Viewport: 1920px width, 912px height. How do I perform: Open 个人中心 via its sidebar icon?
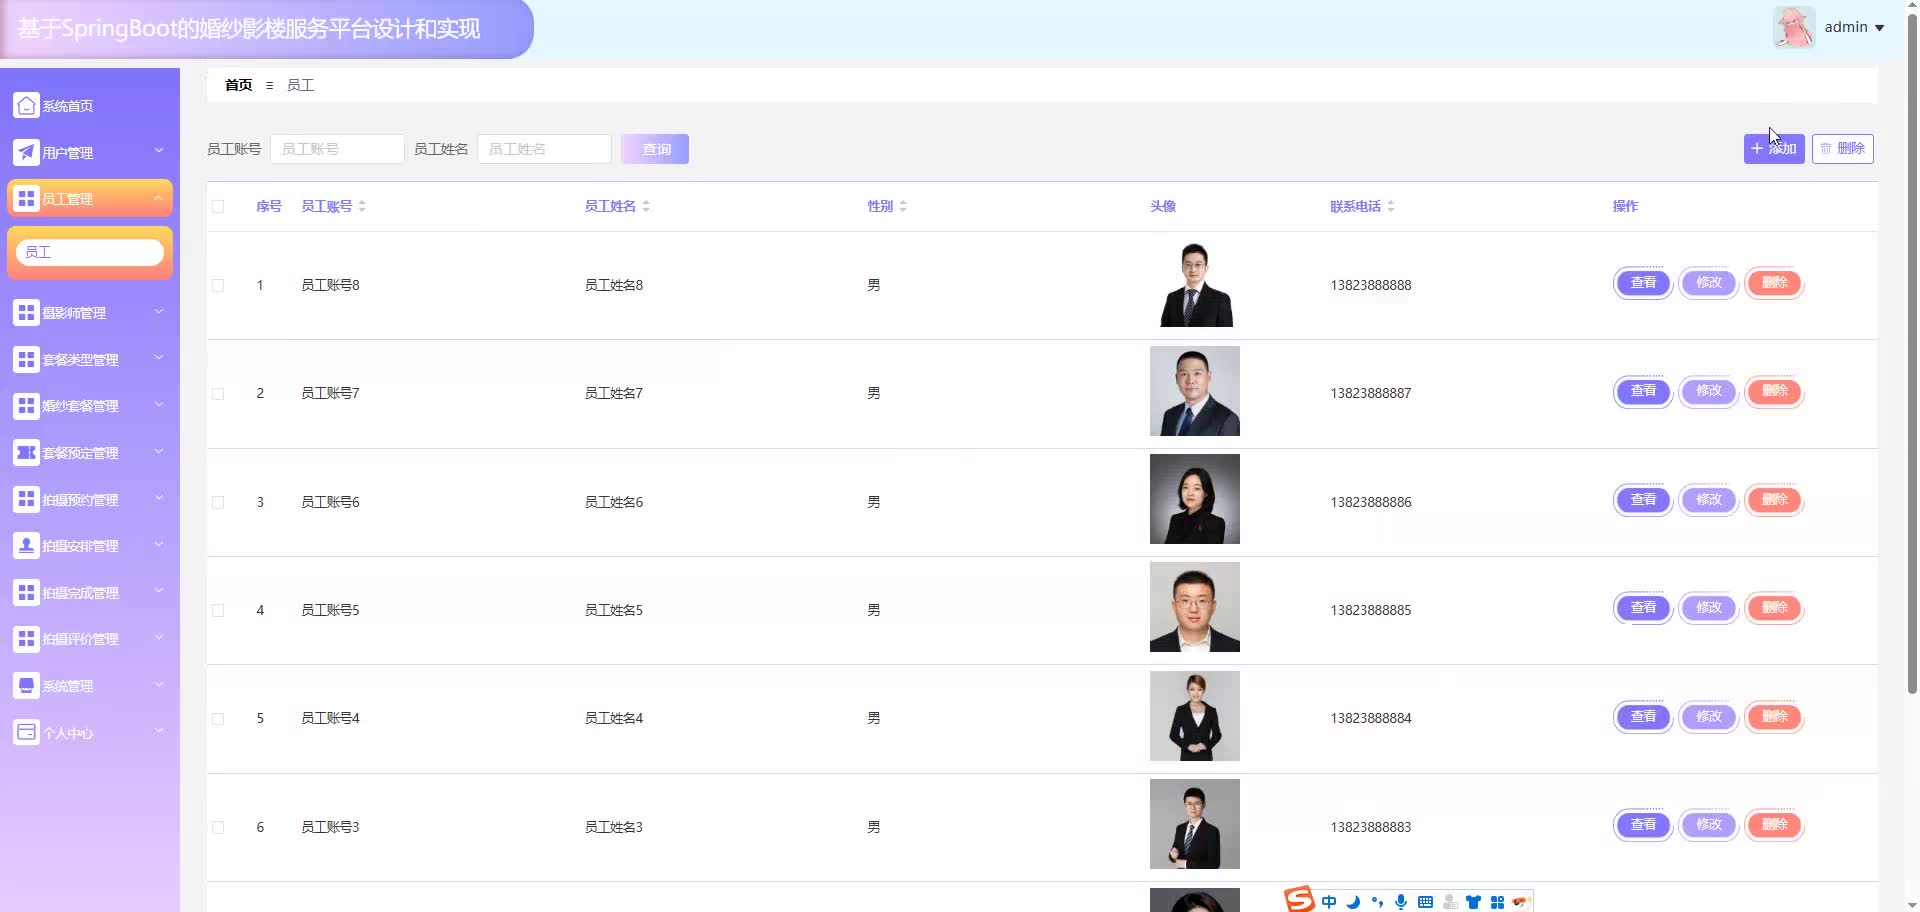click(x=26, y=732)
